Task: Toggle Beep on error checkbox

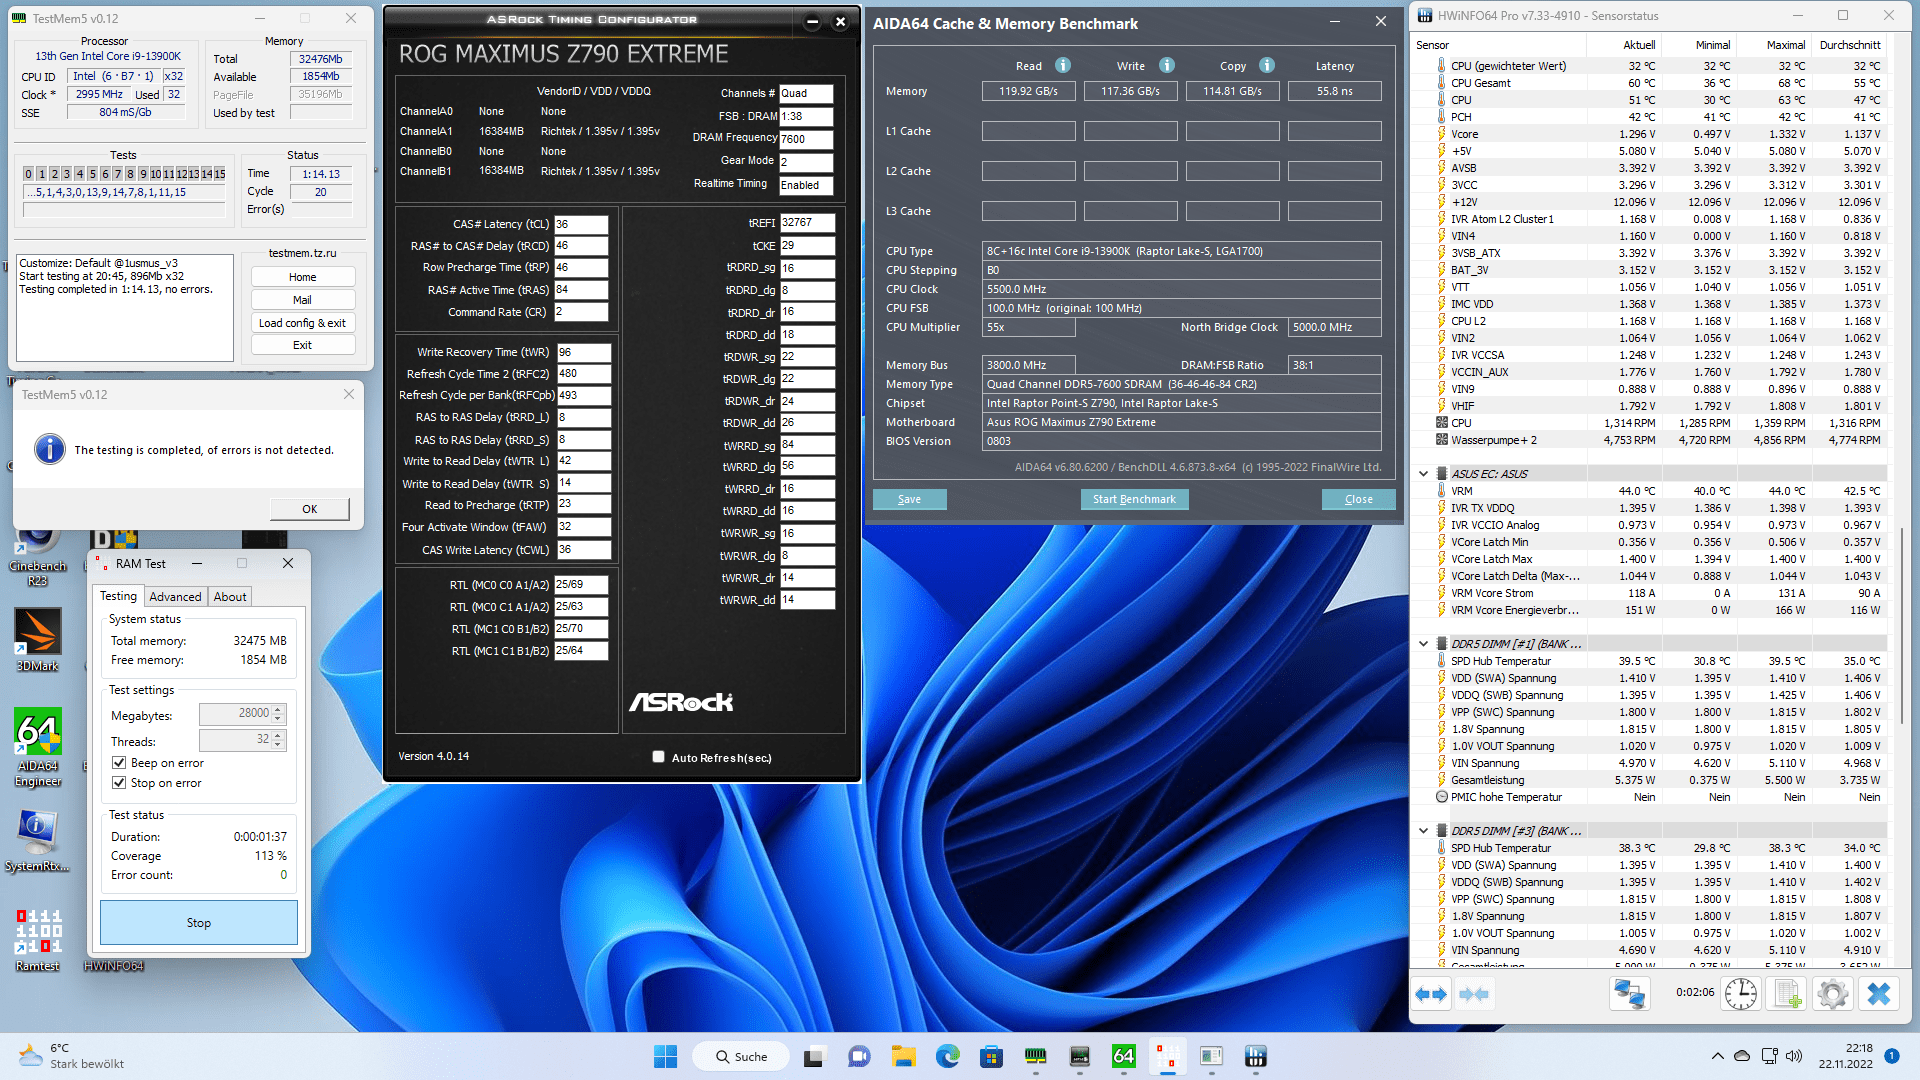Action: click(119, 763)
